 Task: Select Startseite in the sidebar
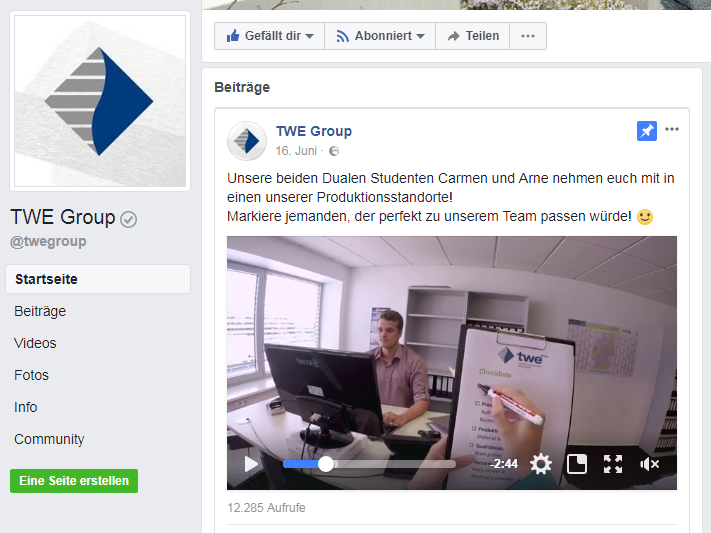pyautogui.click(x=98, y=279)
